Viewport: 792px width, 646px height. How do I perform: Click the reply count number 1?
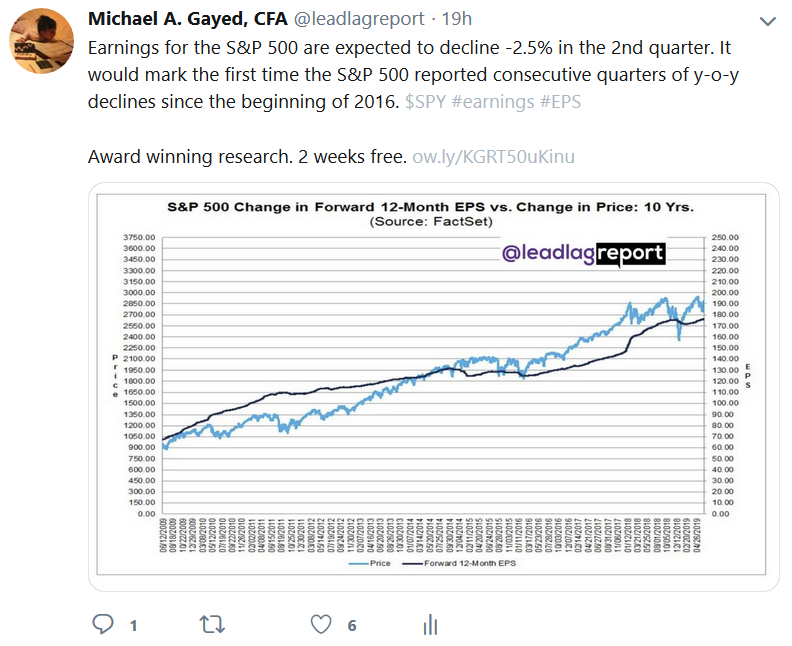pos(133,626)
